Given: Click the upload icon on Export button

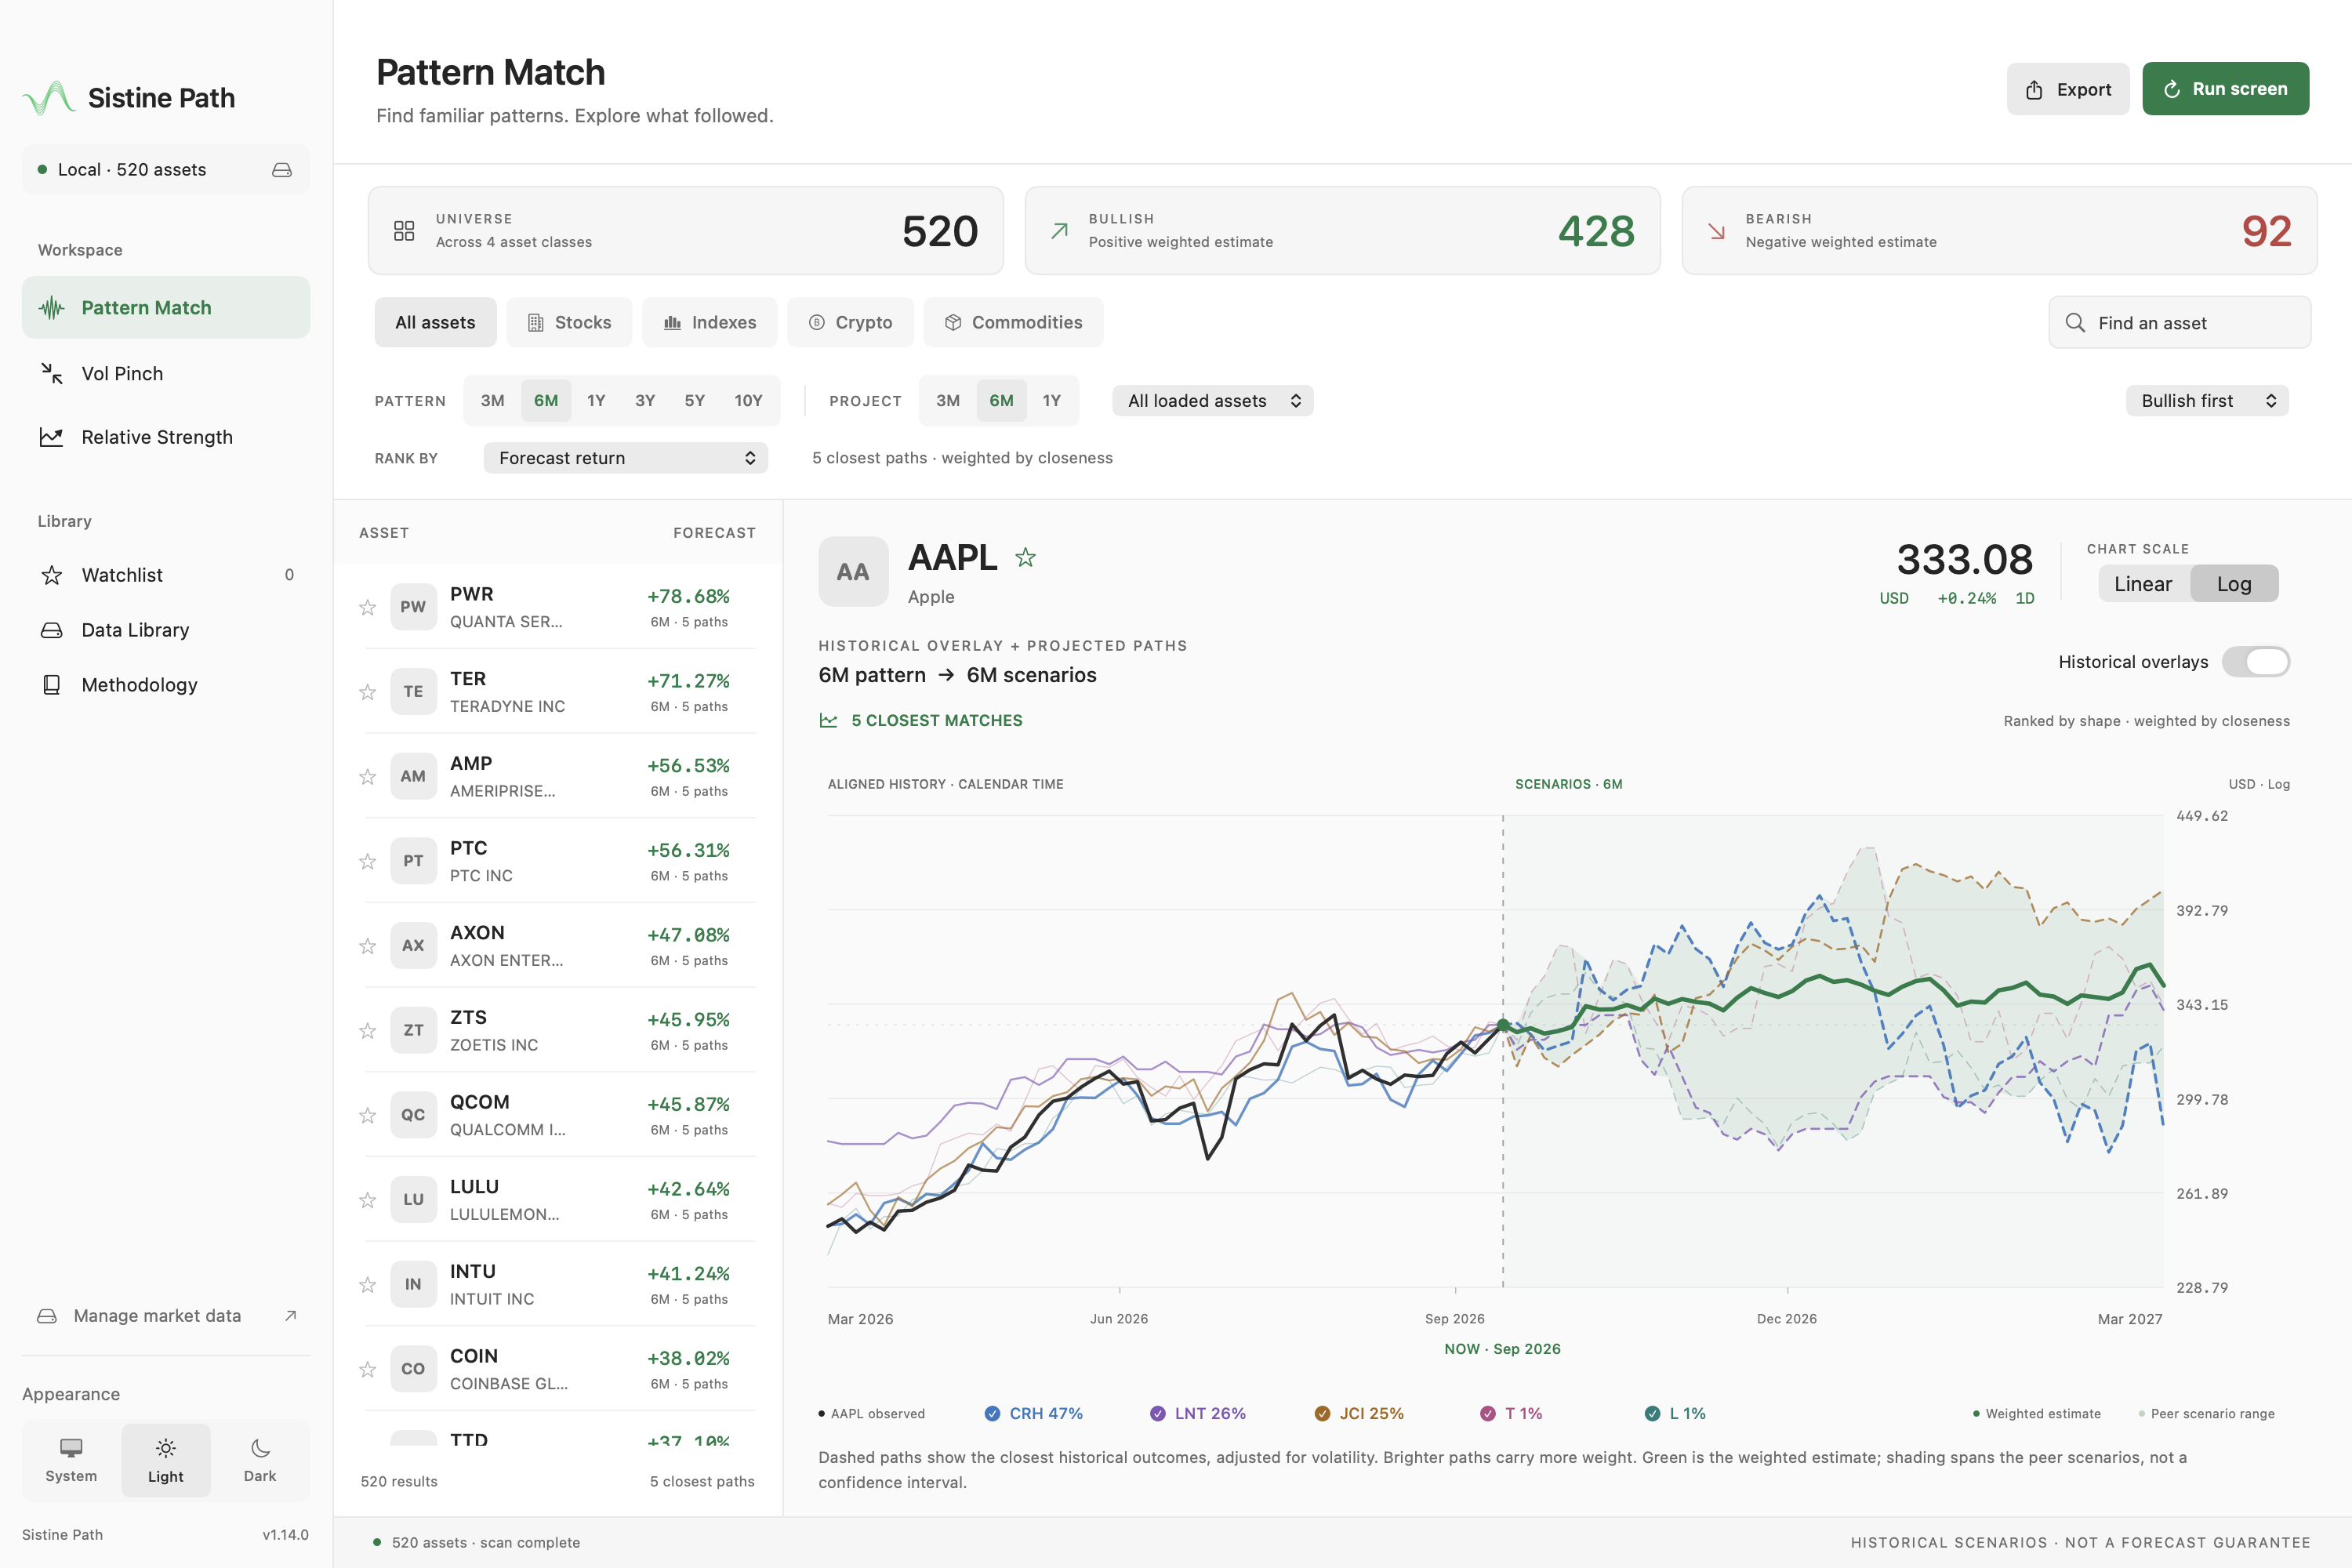Looking at the screenshot, I should click(x=2034, y=90).
